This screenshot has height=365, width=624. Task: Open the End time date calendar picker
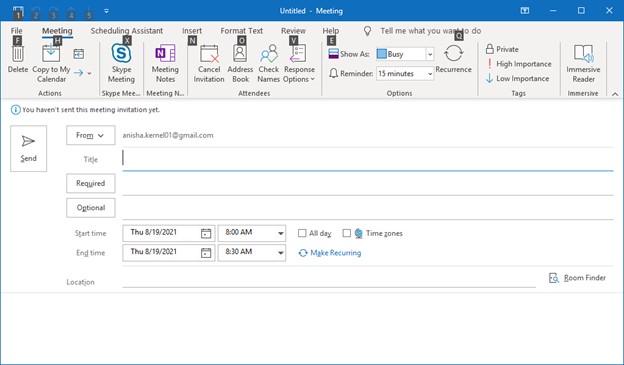click(x=206, y=253)
